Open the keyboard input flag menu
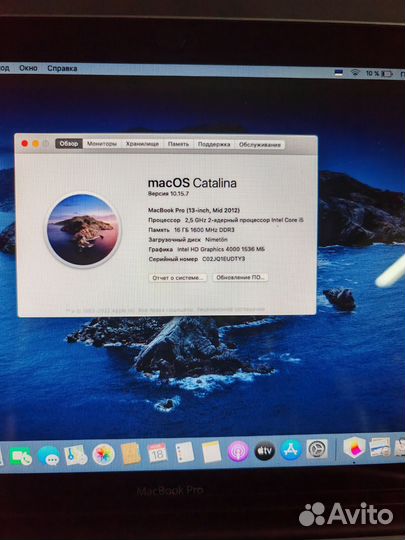This screenshot has height=540, width=405. 339,72
